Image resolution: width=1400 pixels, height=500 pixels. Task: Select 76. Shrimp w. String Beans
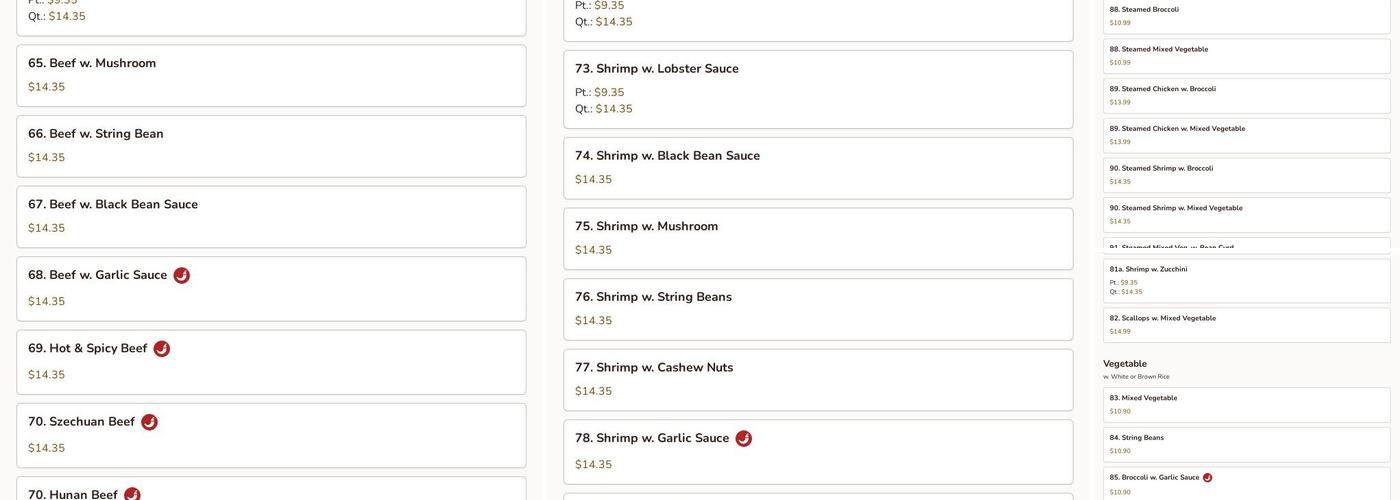point(817,309)
